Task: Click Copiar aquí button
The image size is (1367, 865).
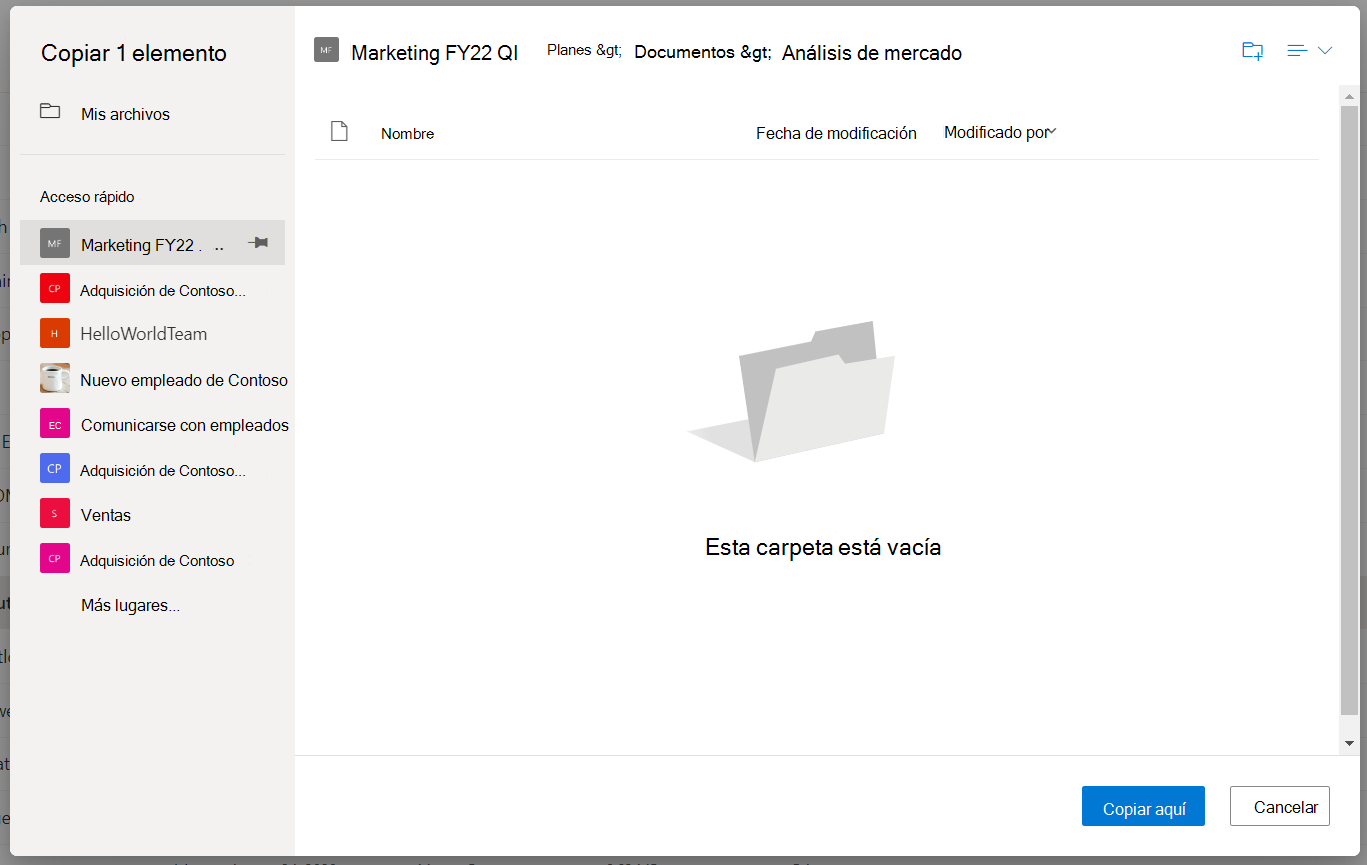Action: coord(1143,806)
